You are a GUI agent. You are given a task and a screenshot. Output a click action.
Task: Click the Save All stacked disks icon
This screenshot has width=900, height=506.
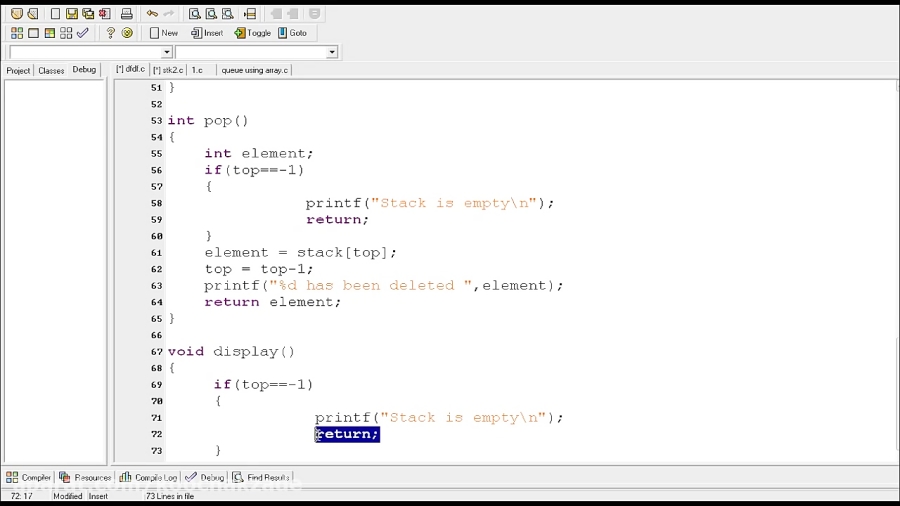88,13
